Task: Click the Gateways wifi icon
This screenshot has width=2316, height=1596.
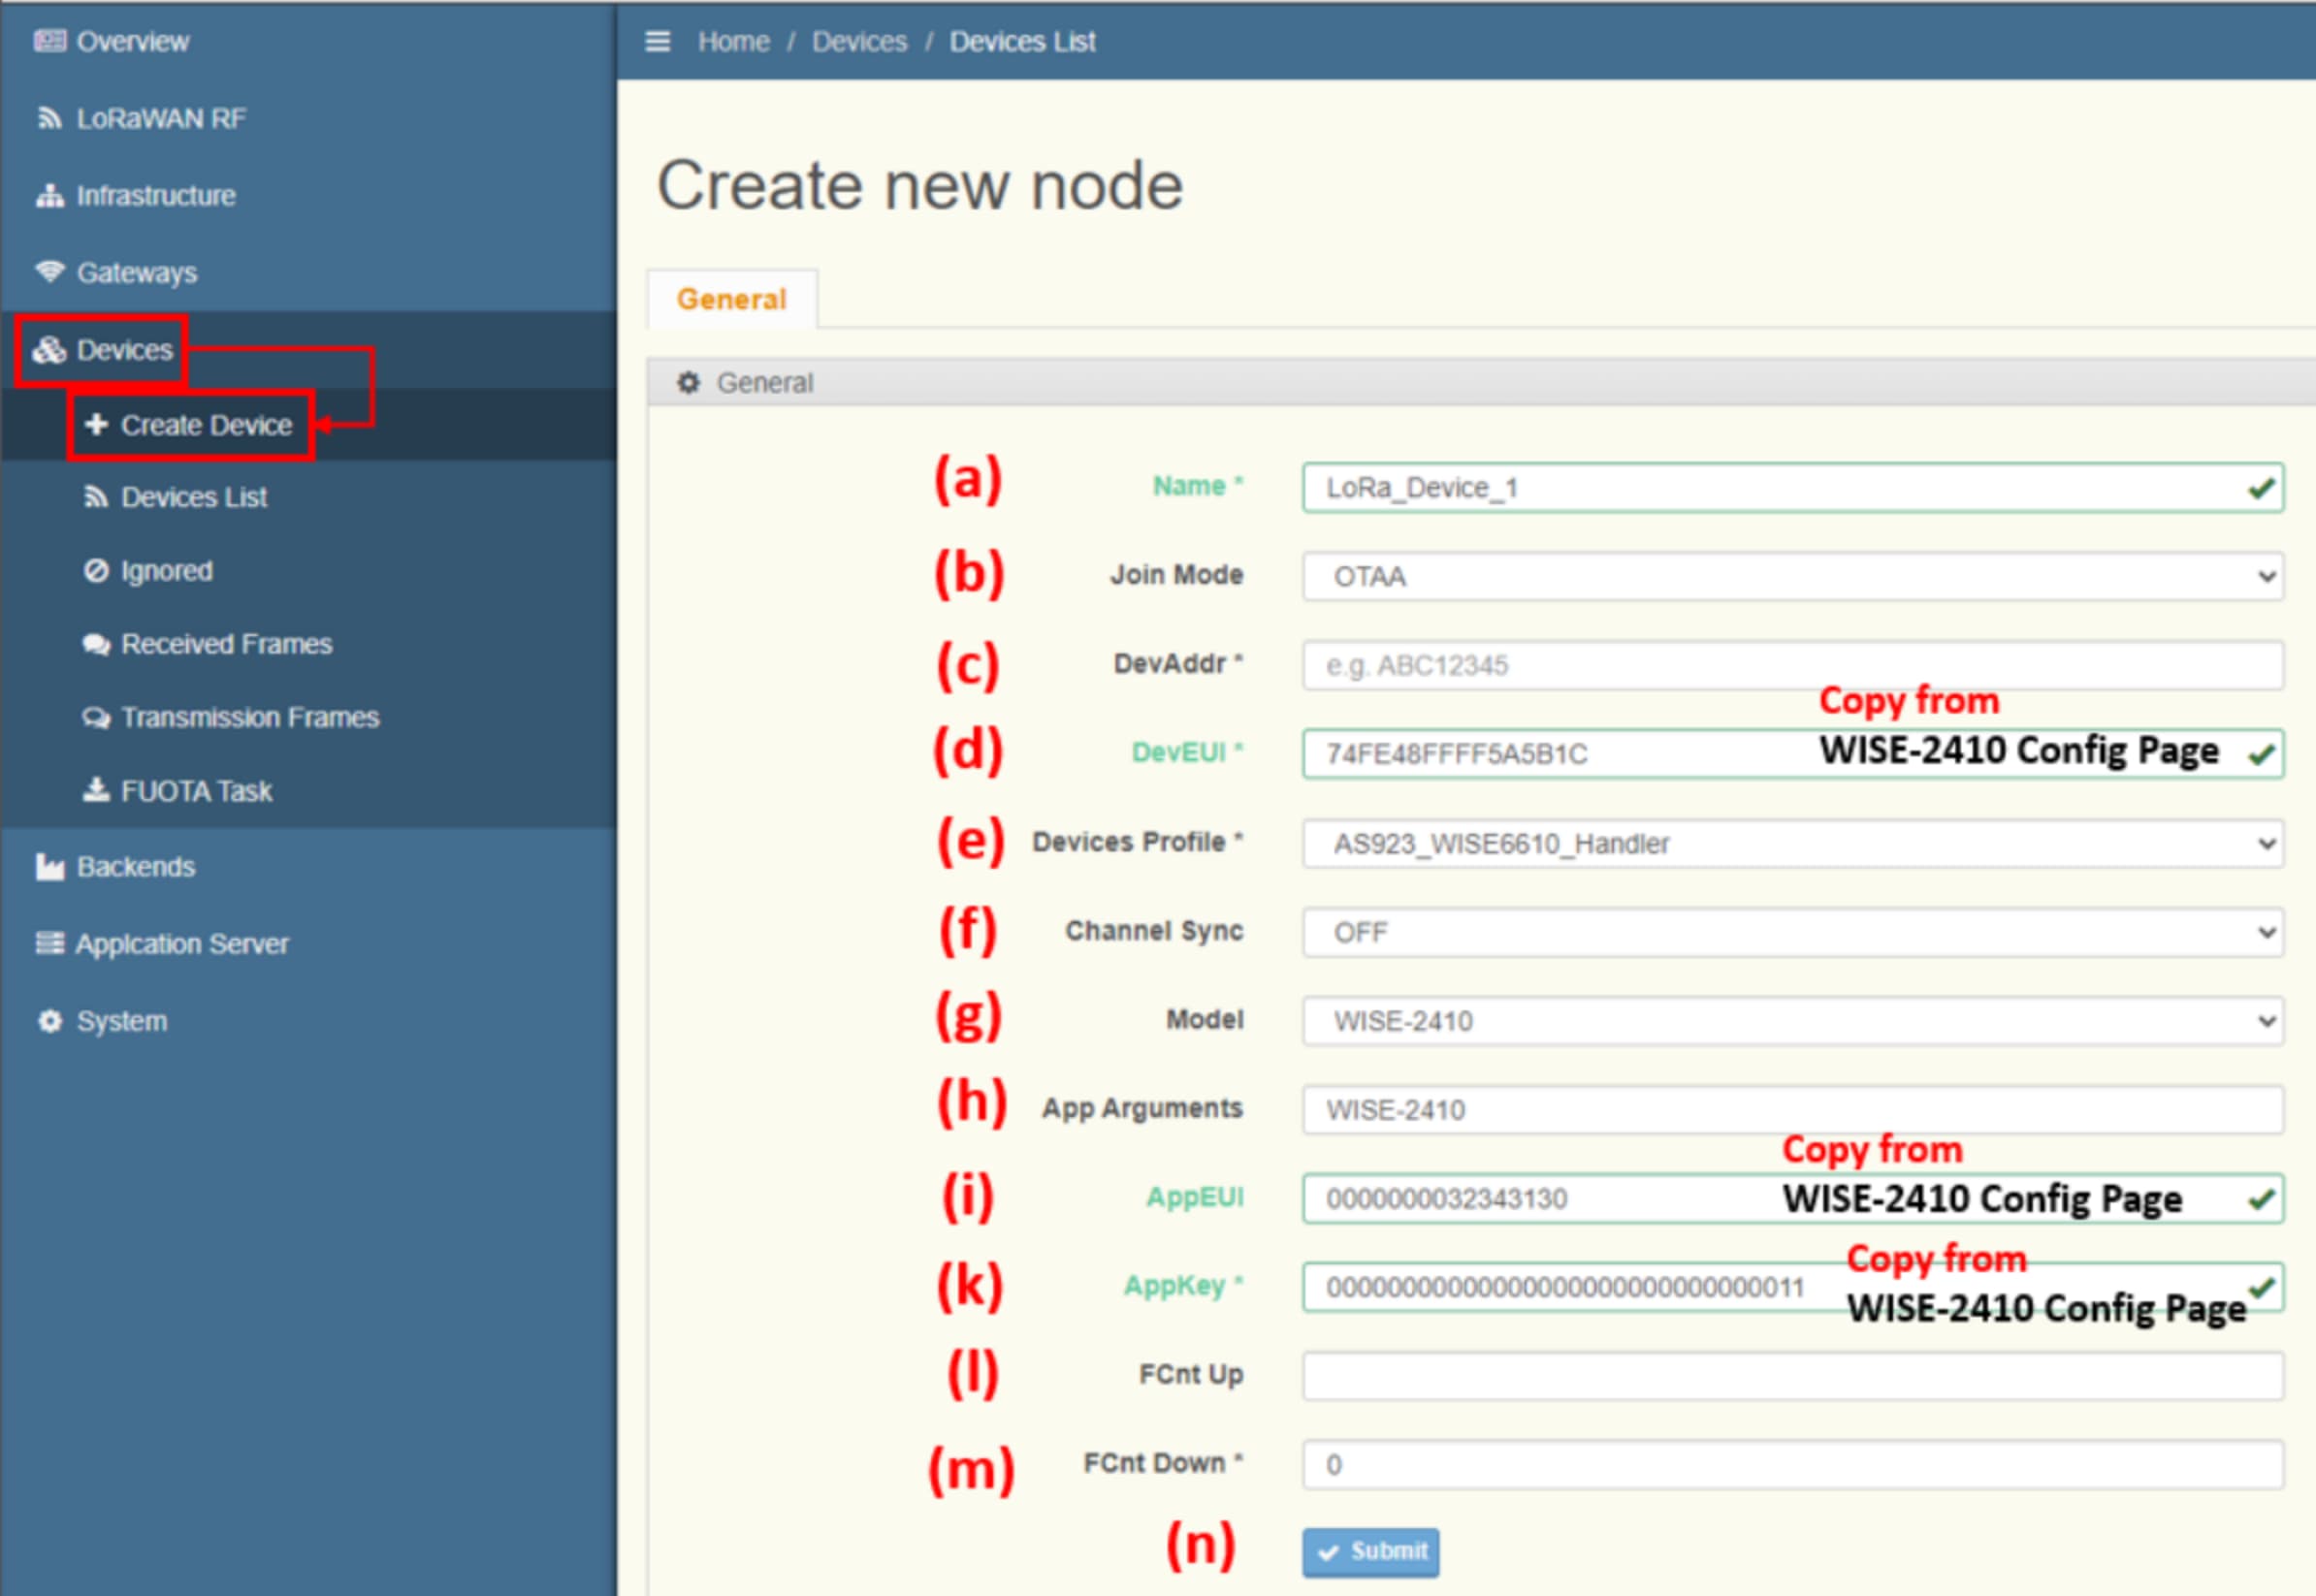Action: 49,272
